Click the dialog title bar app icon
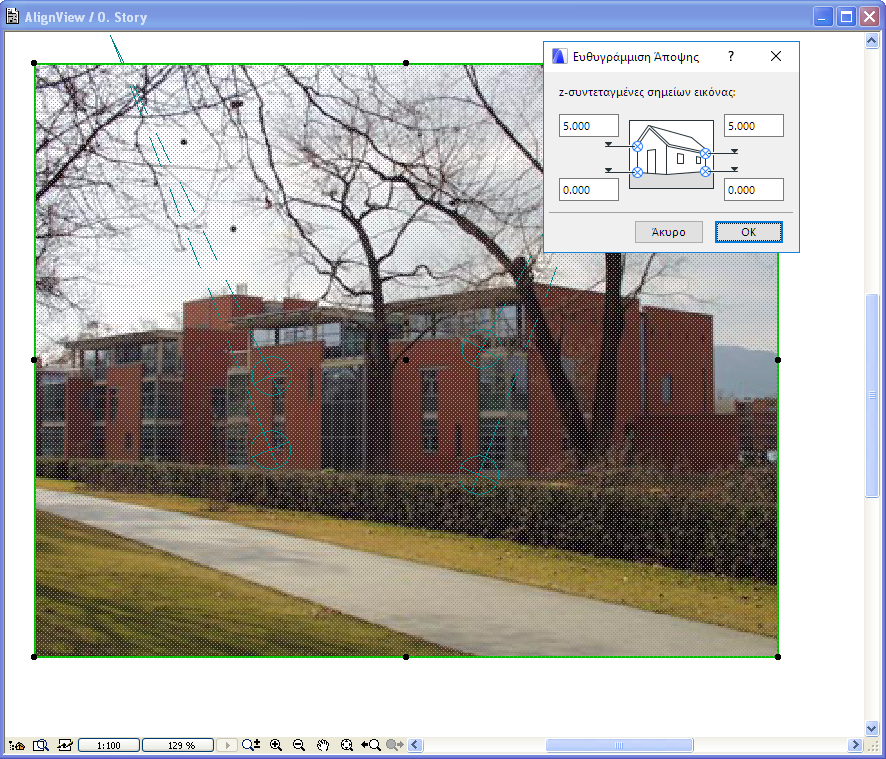This screenshot has height=759, width=886. tap(559, 56)
